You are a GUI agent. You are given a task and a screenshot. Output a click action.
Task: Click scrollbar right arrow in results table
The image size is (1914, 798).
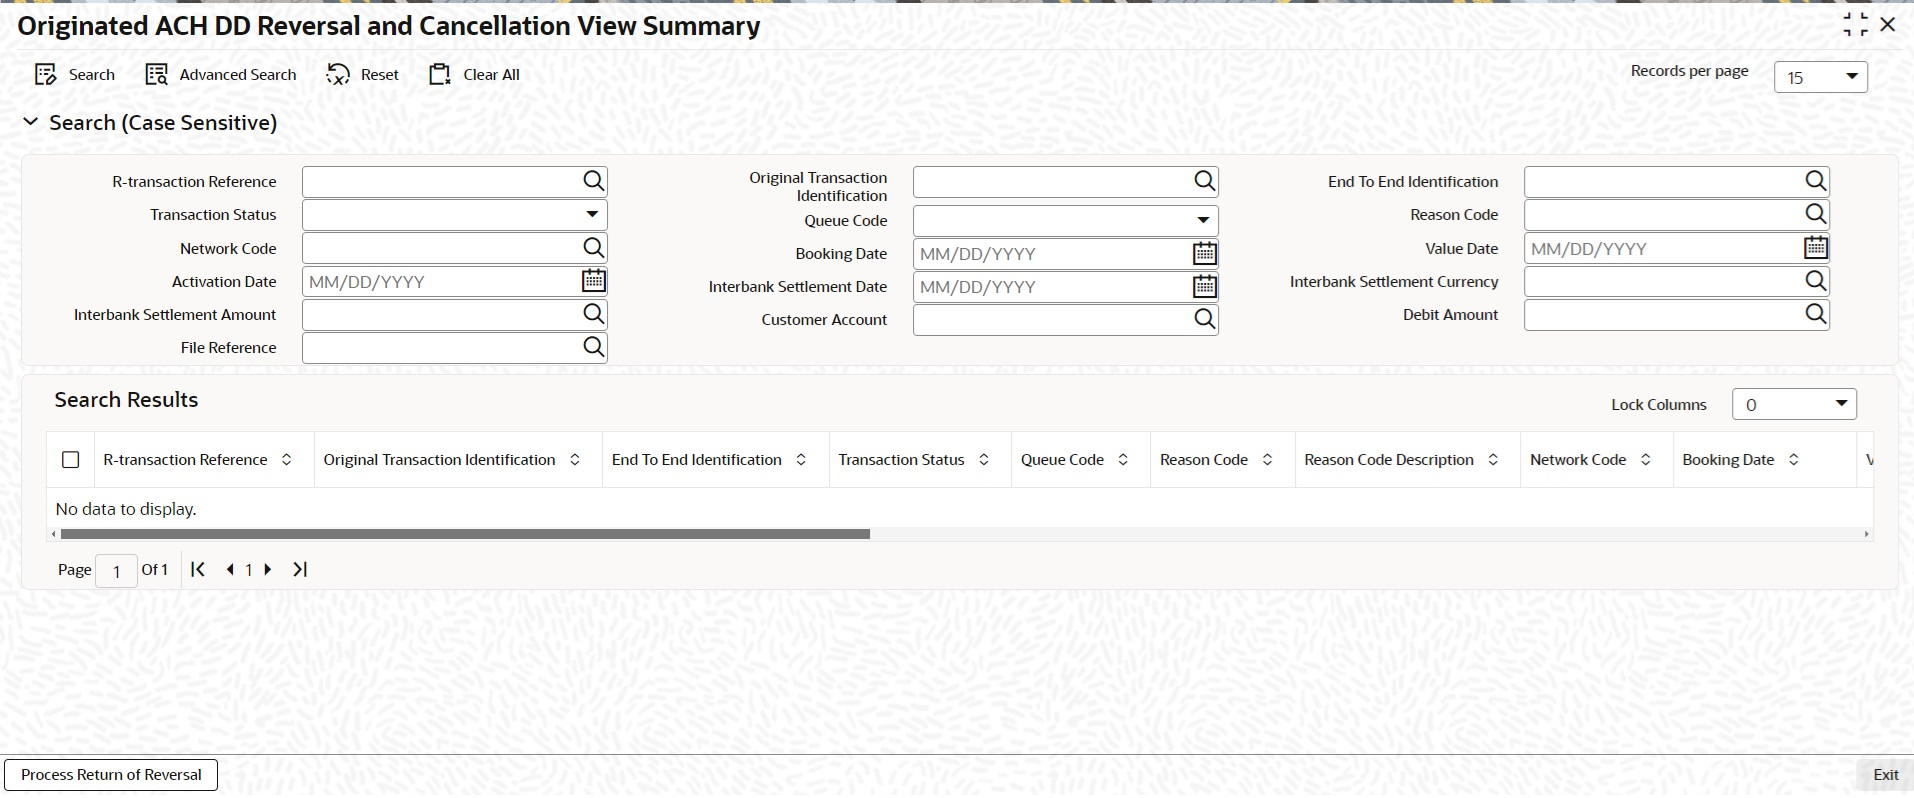click(1866, 534)
